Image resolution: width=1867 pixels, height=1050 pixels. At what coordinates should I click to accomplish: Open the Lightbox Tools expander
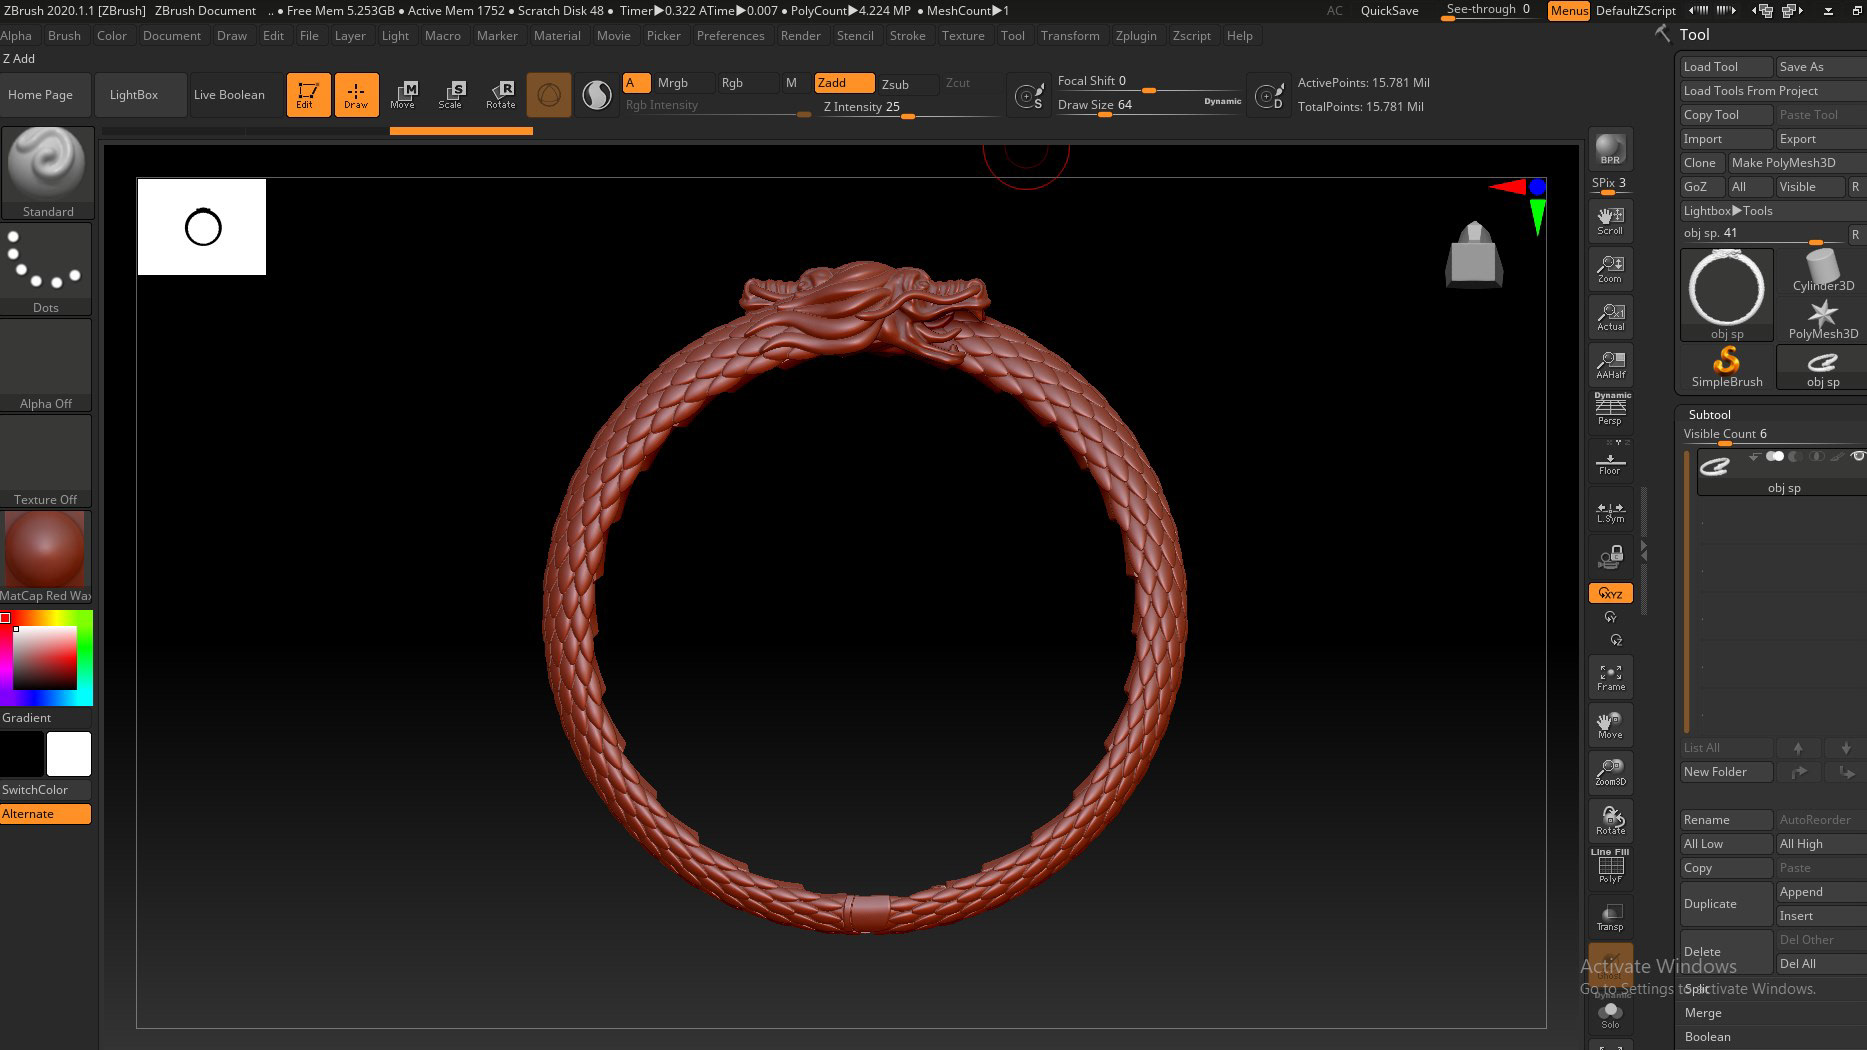click(x=1727, y=211)
